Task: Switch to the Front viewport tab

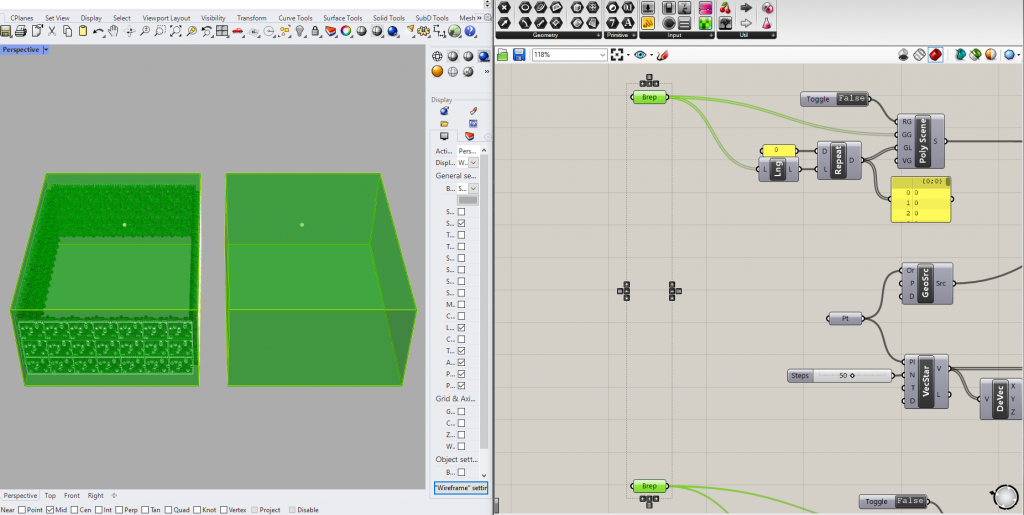Action: 72,495
